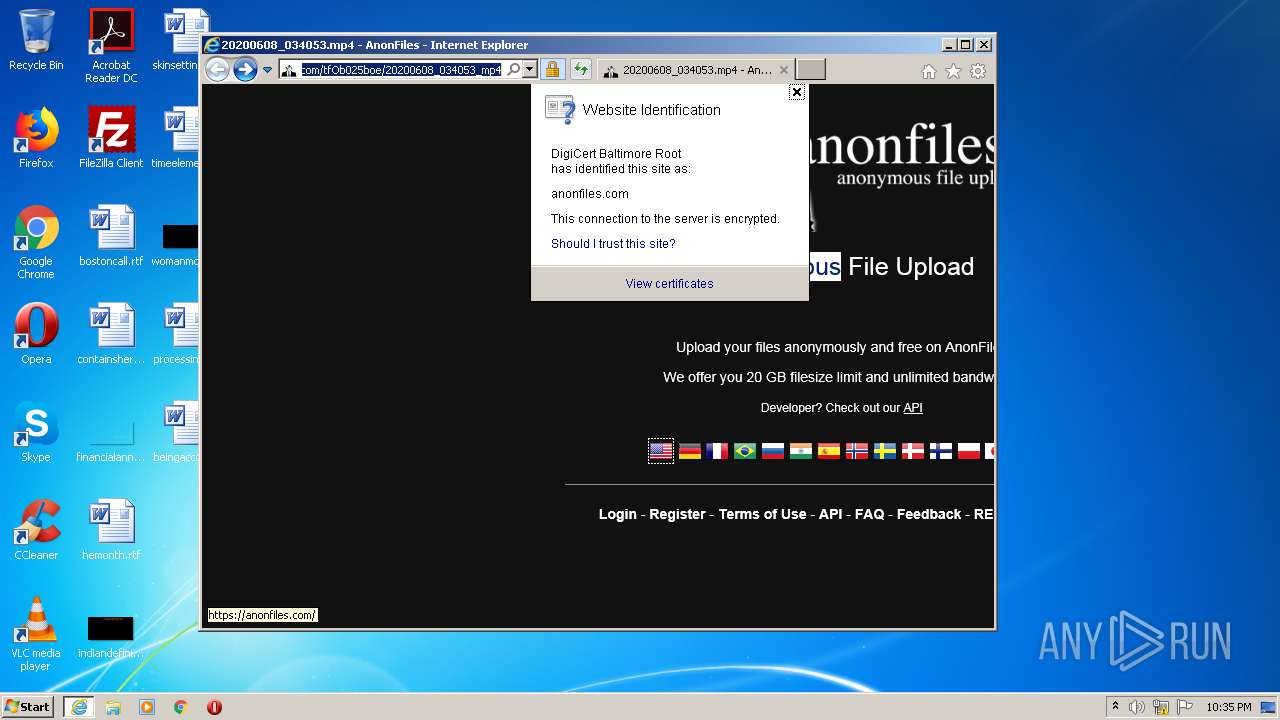
Task: Open the FAQ footer link
Action: click(869, 514)
